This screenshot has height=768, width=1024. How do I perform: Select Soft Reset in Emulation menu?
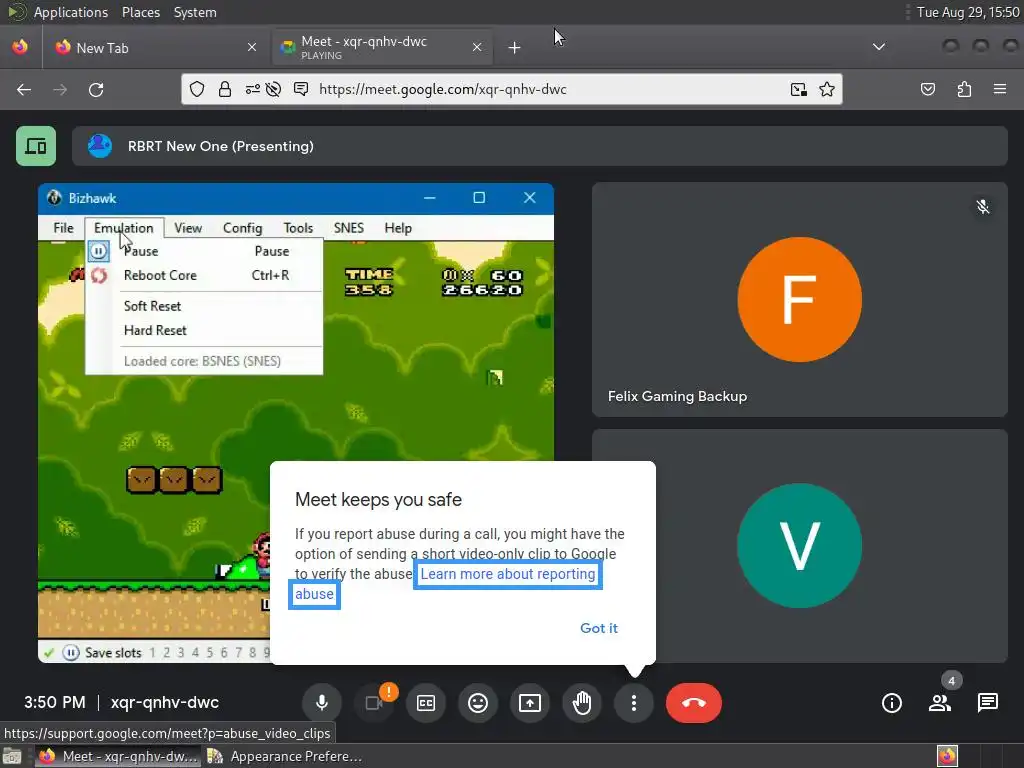204,306
